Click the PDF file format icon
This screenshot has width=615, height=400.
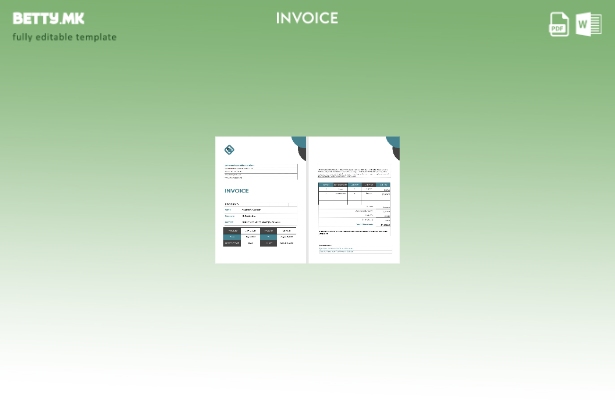tap(559, 24)
